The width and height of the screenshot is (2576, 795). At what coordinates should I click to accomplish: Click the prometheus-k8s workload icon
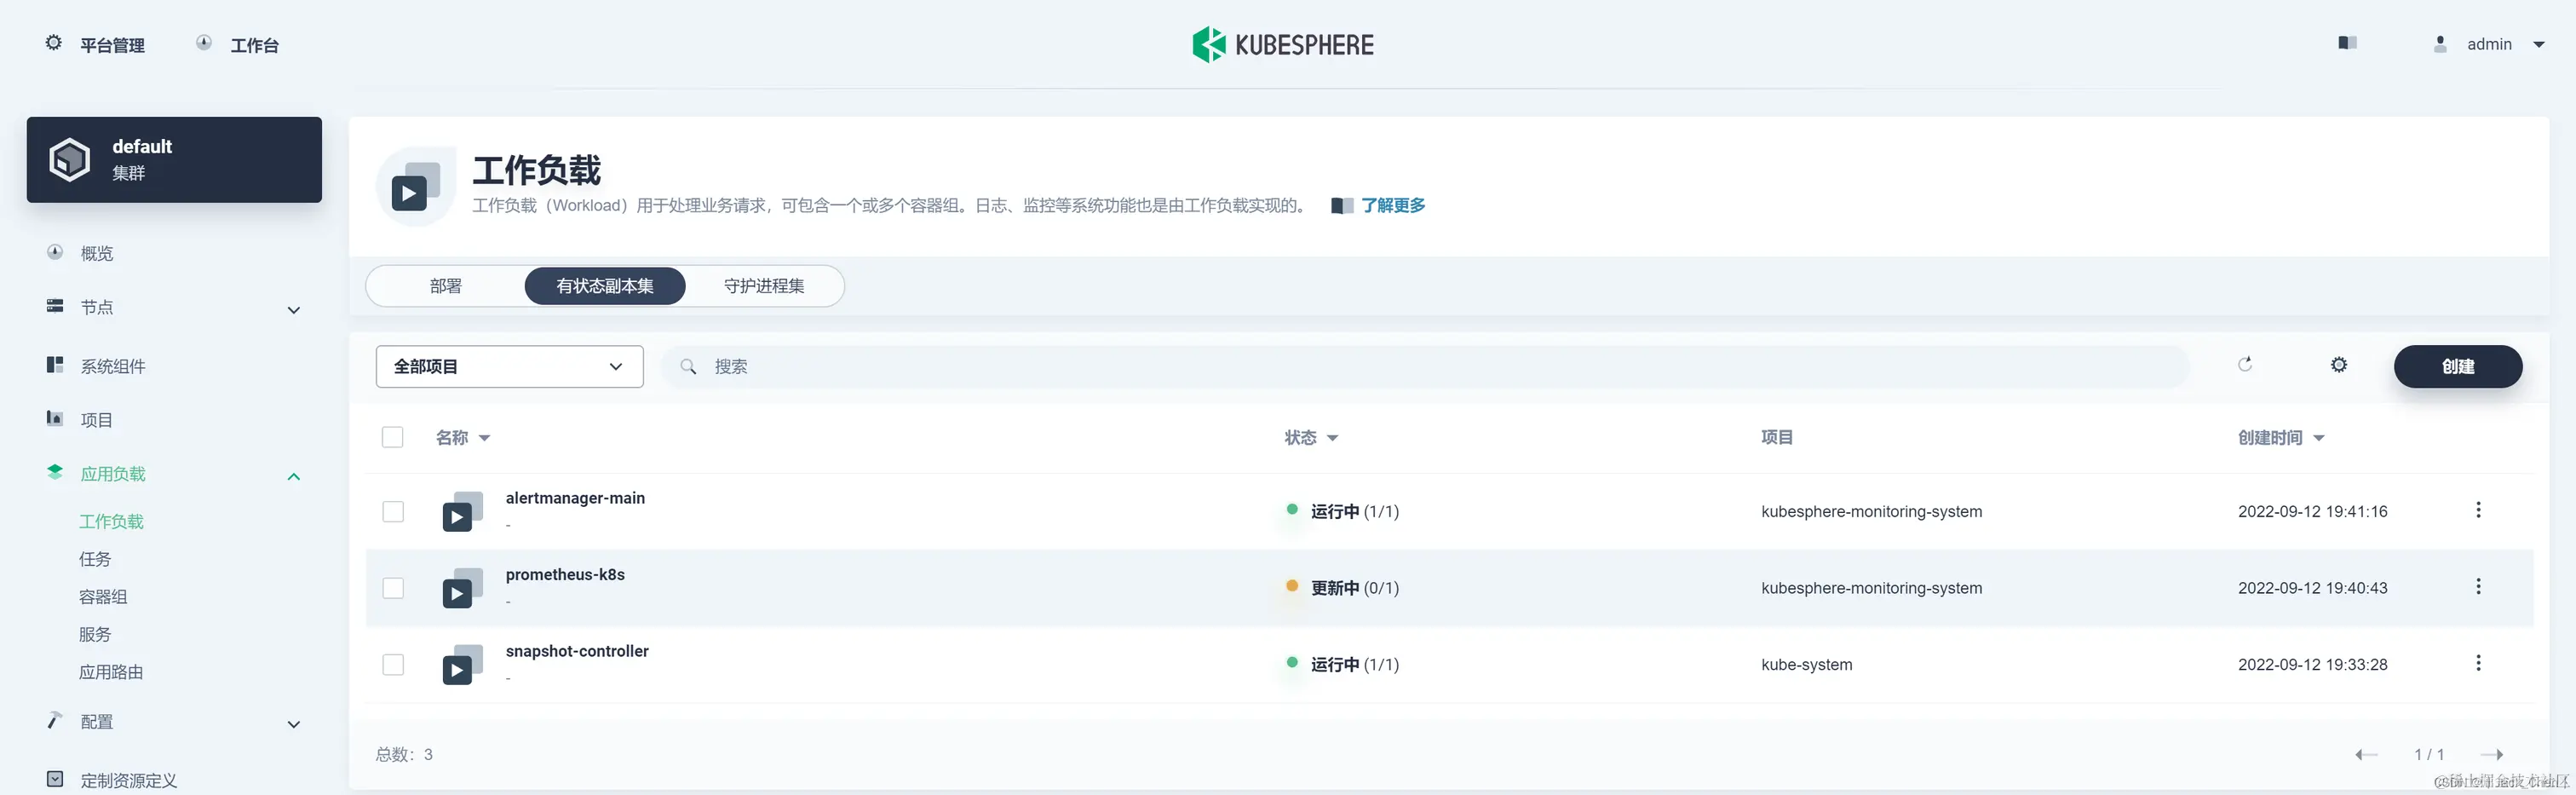(462, 588)
